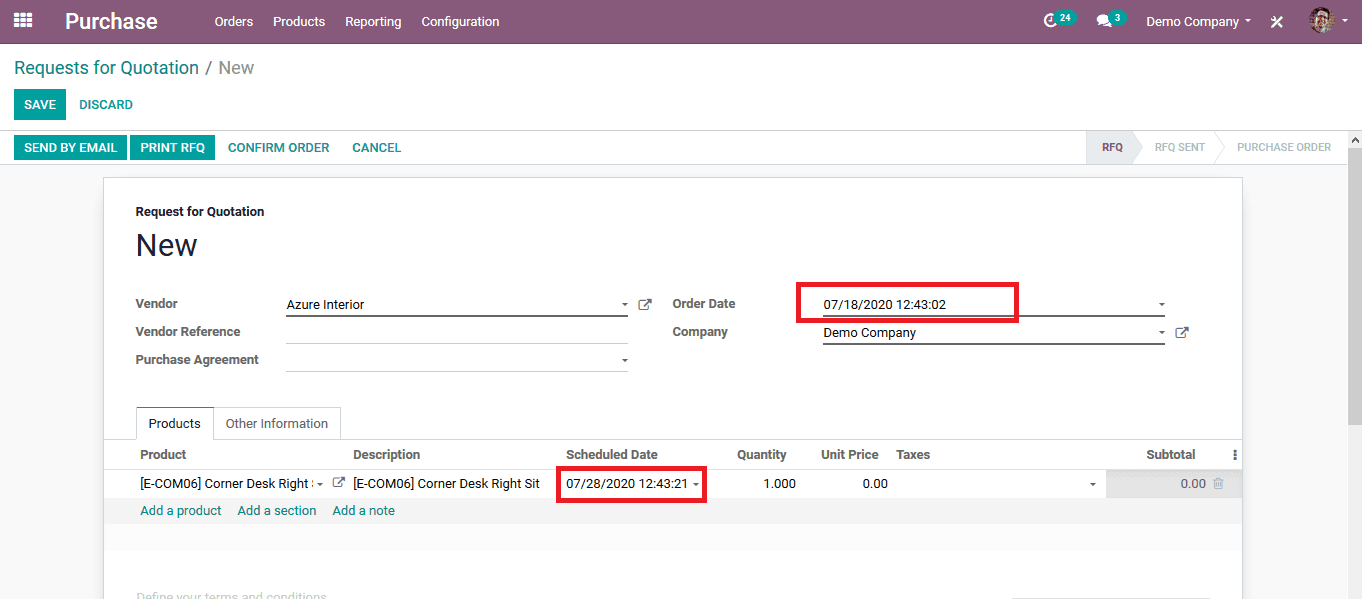Switch to the Products tab
This screenshot has height=599, width=1363.
click(x=175, y=423)
